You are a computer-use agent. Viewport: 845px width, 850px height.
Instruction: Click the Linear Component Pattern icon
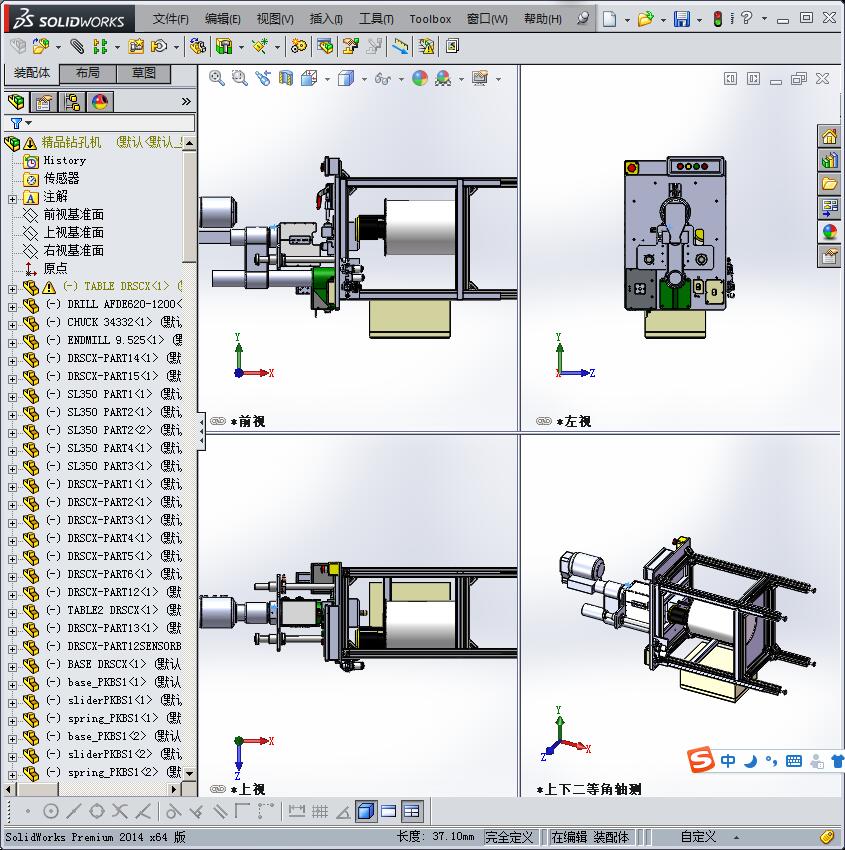click(100, 47)
